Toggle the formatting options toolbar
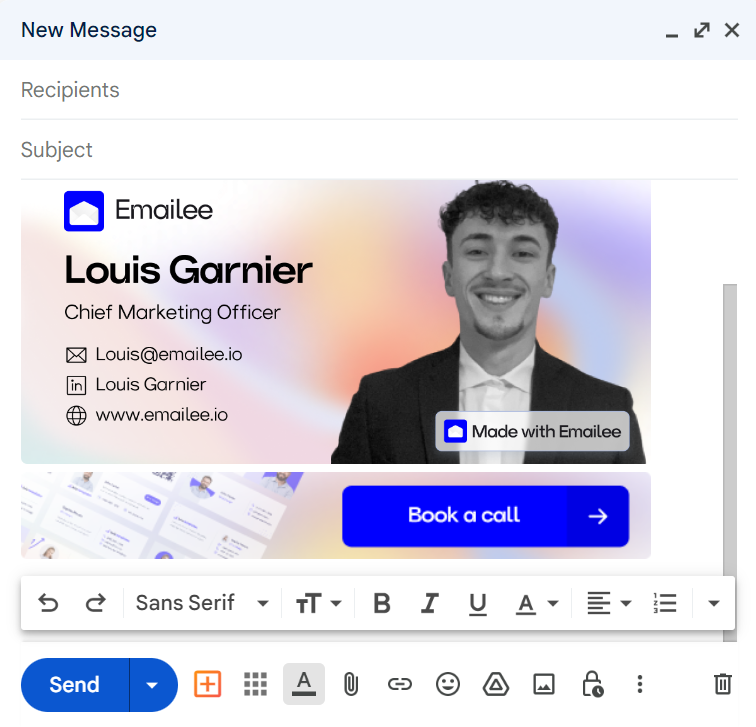Image resolution: width=756 pixels, height=727 pixels. pyautogui.click(x=304, y=684)
